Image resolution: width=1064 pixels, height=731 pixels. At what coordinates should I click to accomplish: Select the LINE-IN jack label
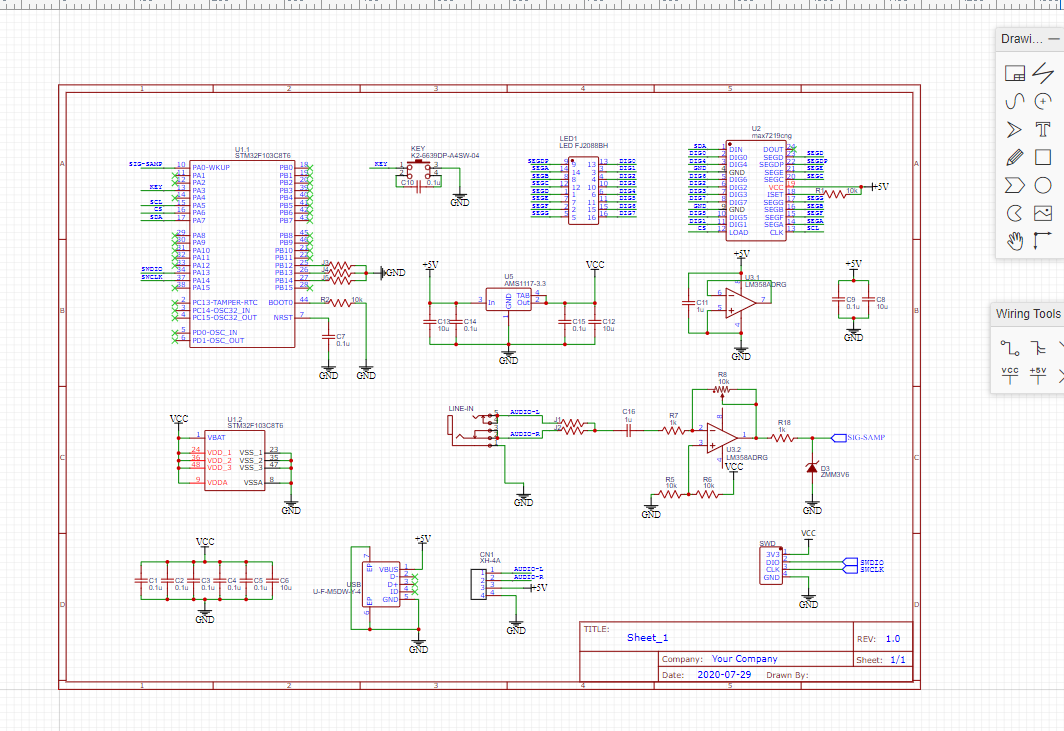(461, 409)
